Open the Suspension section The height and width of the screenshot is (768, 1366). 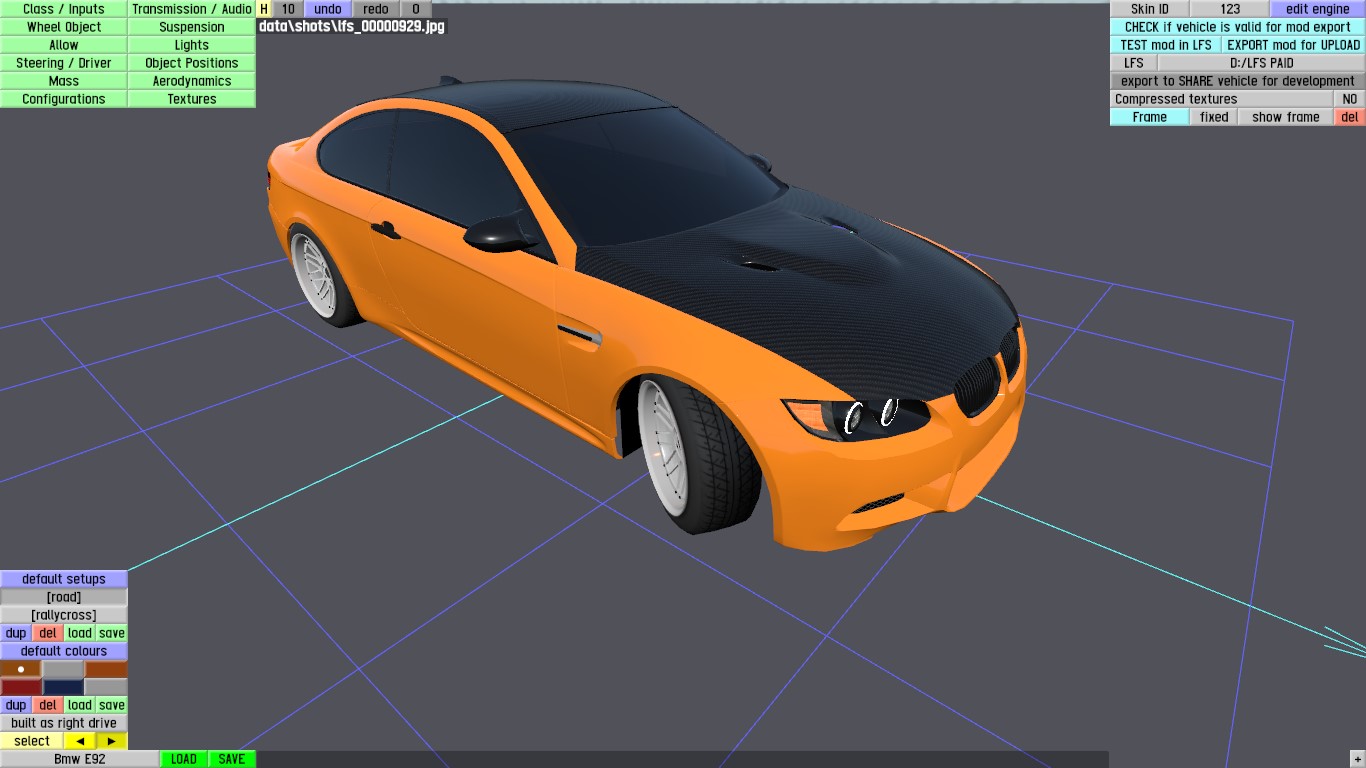[192, 27]
